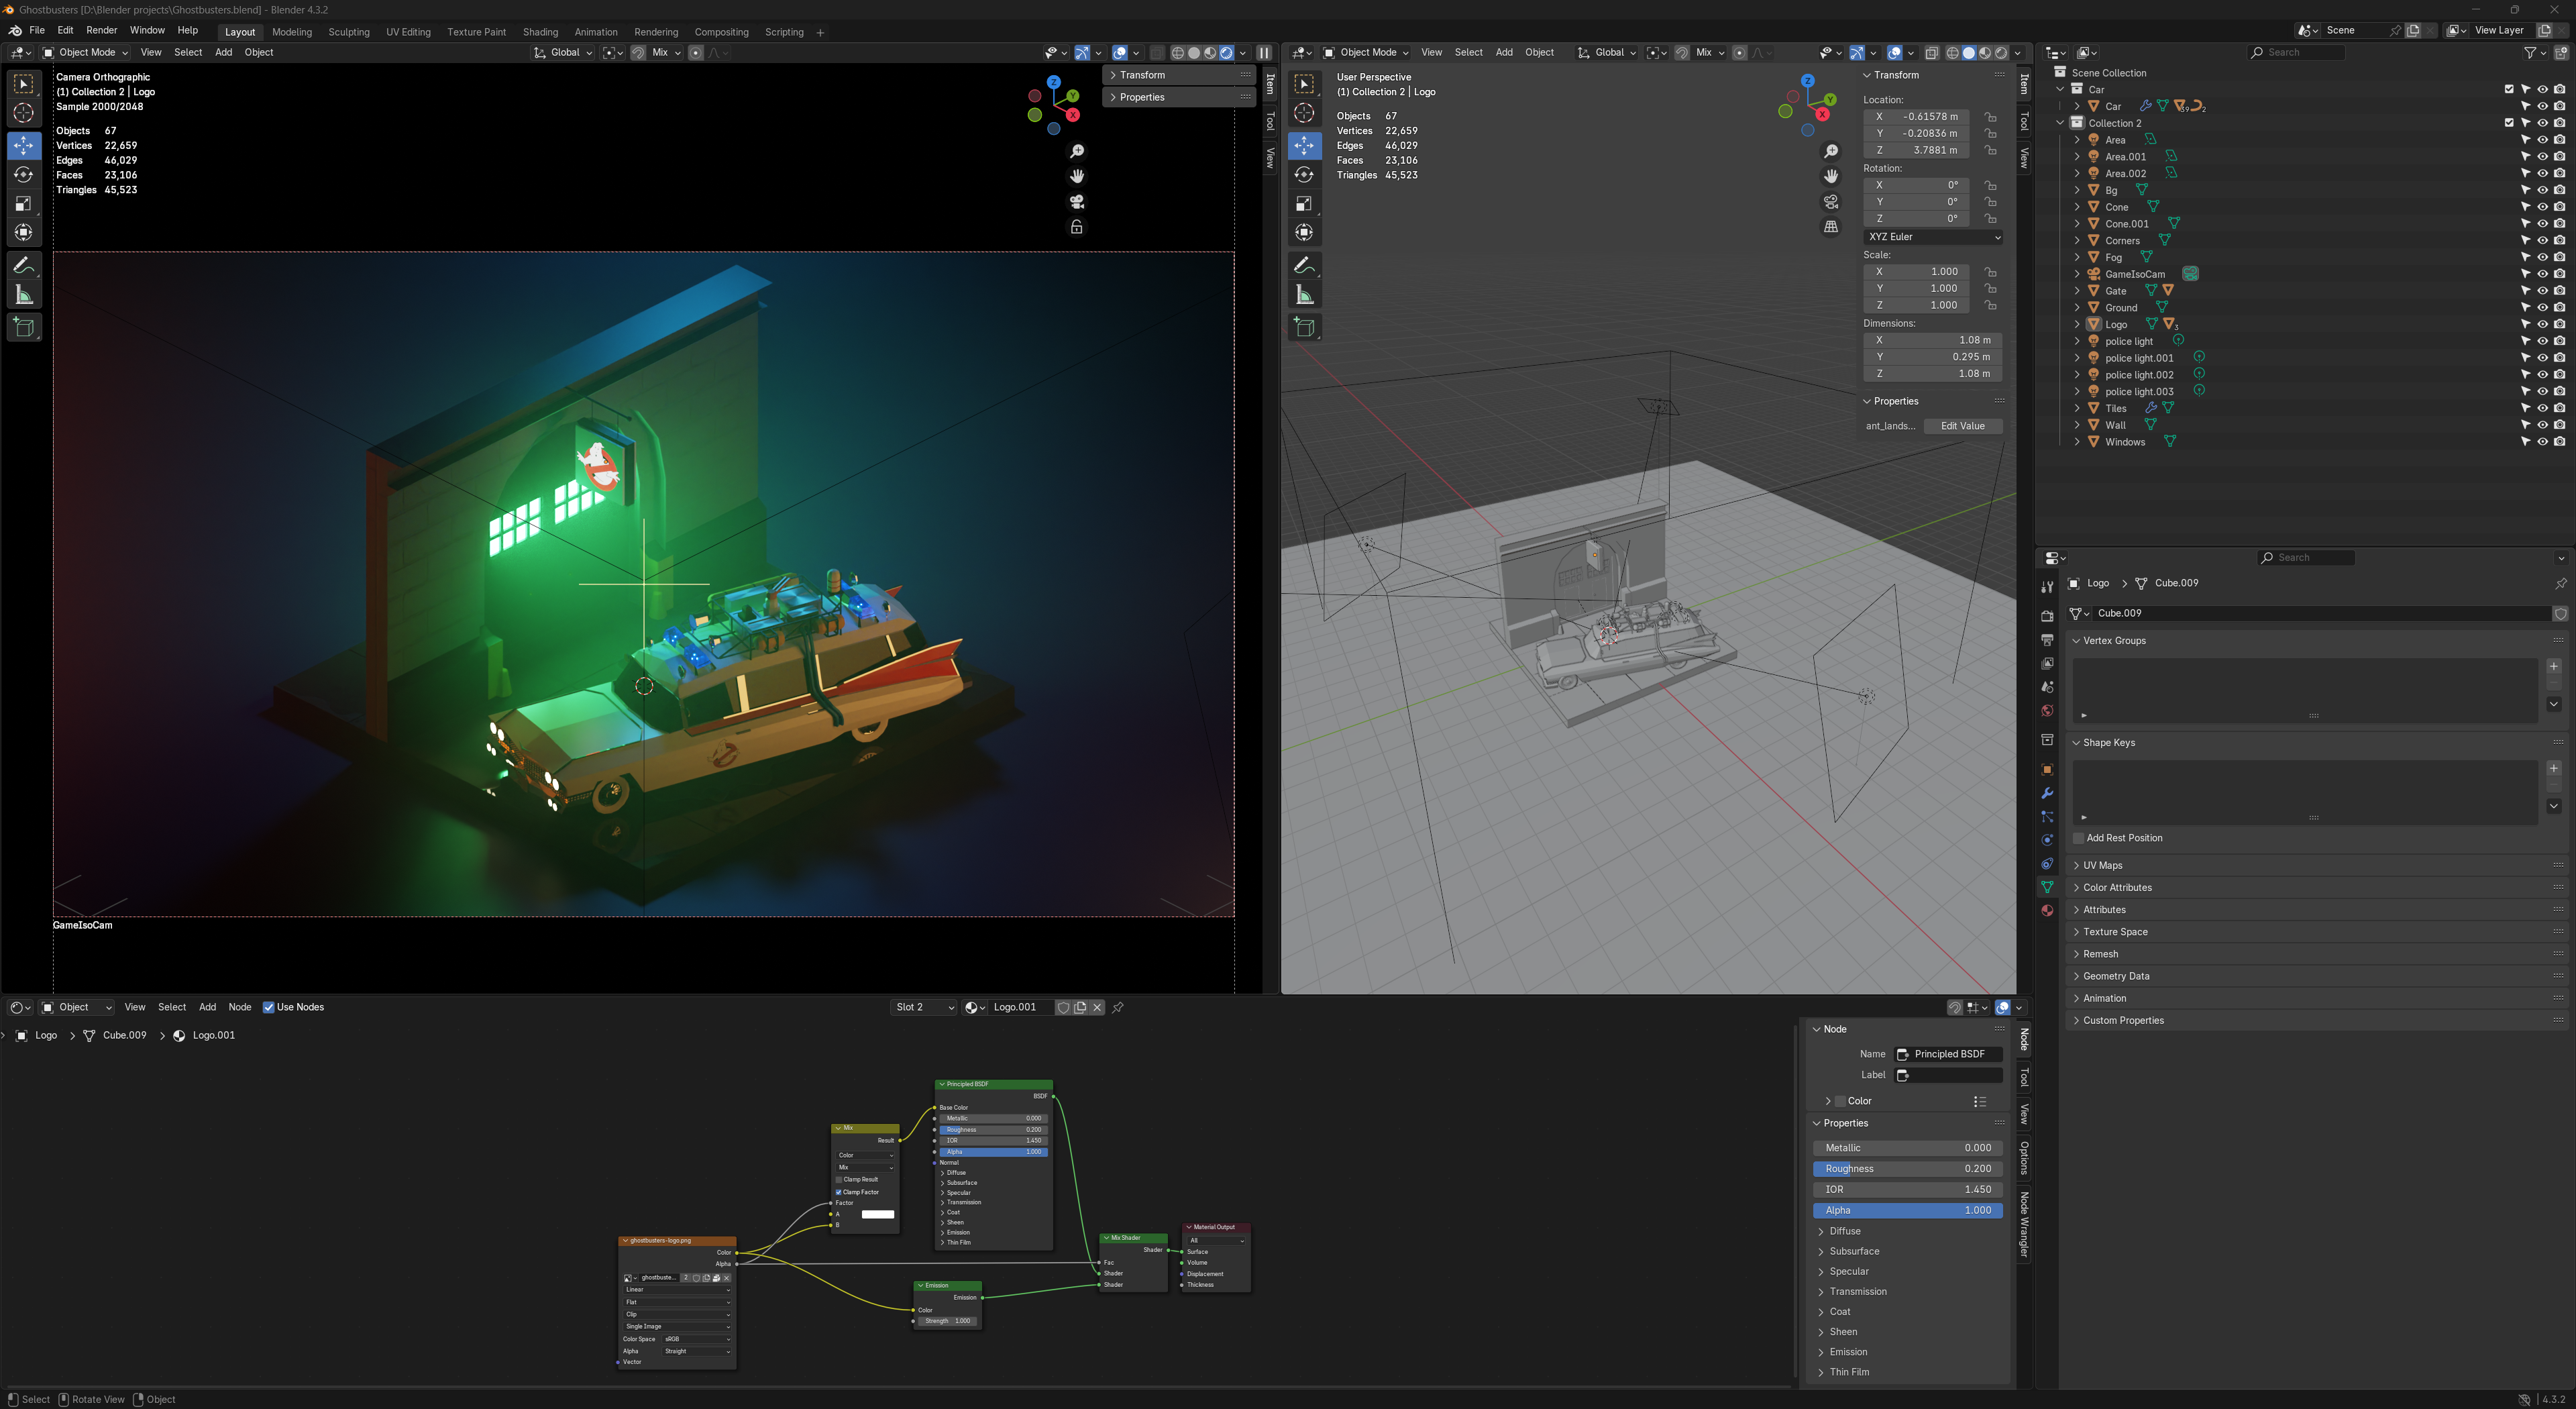Switch perspective/orthographic grid icon in right viewport

pos(1831,227)
